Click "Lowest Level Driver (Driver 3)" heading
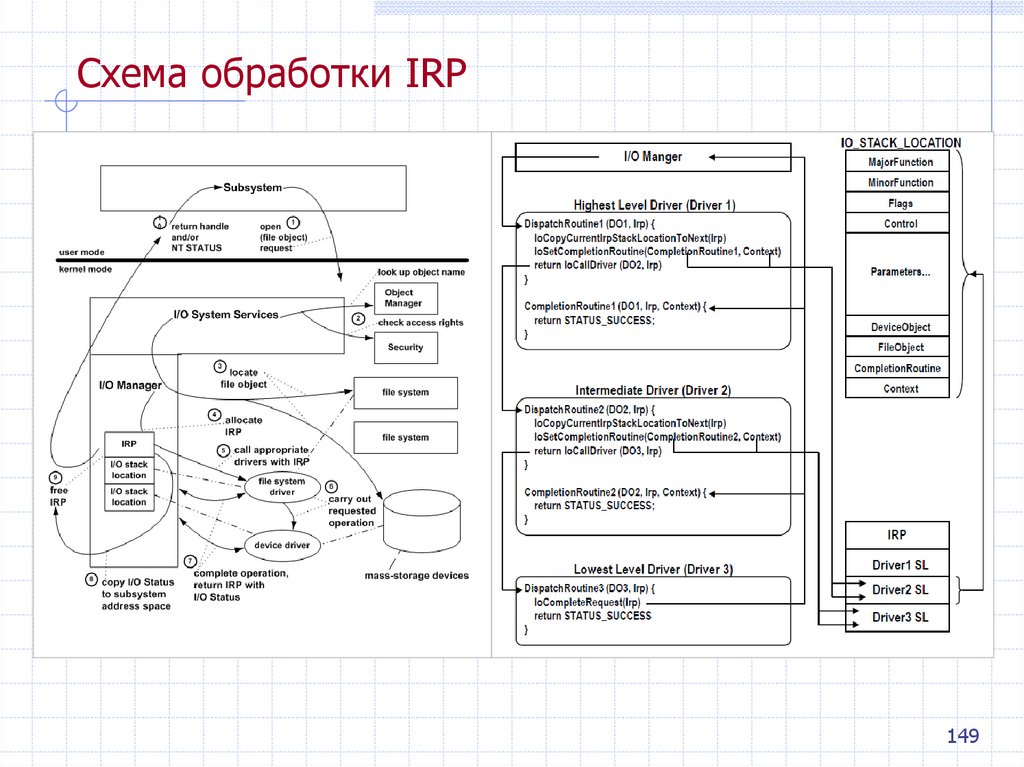Viewport: 1024px width, 767px height. click(653, 570)
